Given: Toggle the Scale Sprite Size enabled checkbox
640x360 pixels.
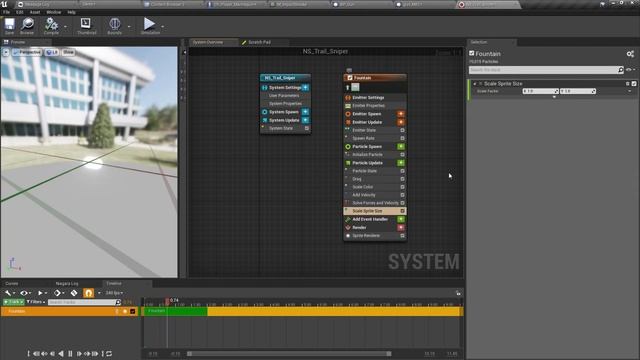Looking at the screenshot, I should (634, 84).
